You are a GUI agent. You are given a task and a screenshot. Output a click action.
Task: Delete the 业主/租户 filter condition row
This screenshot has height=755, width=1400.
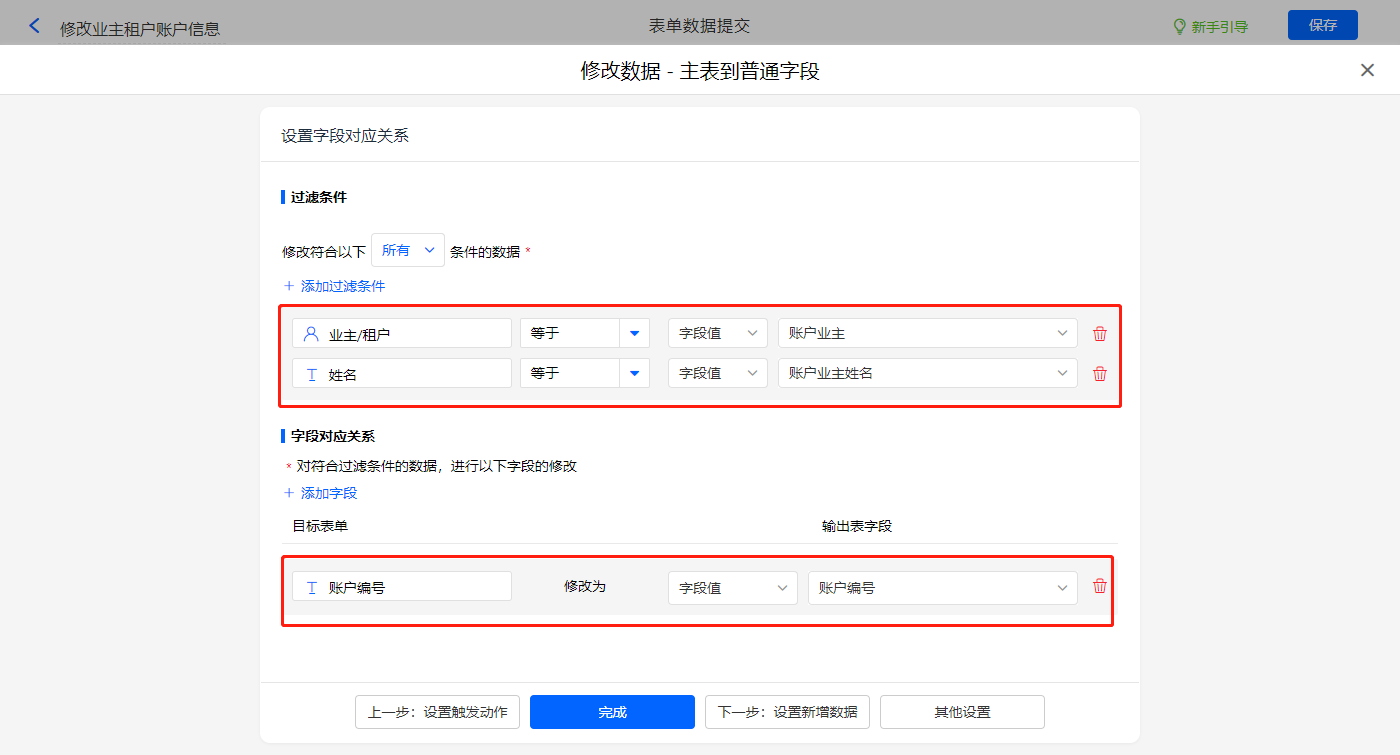click(x=1100, y=334)
